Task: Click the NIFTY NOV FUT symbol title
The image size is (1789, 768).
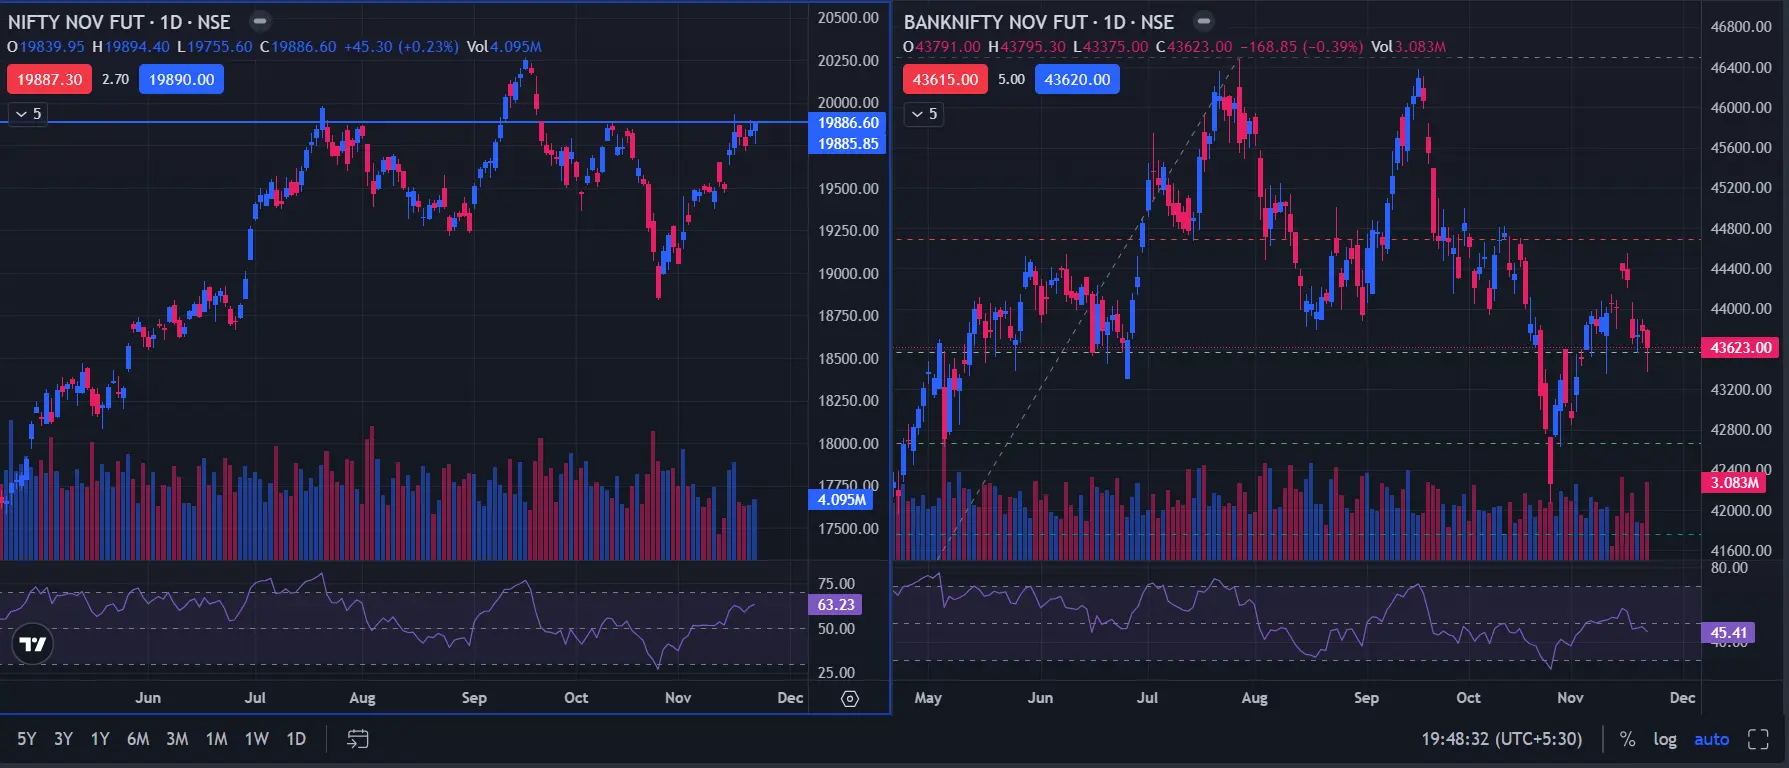Action: point(119,21)
